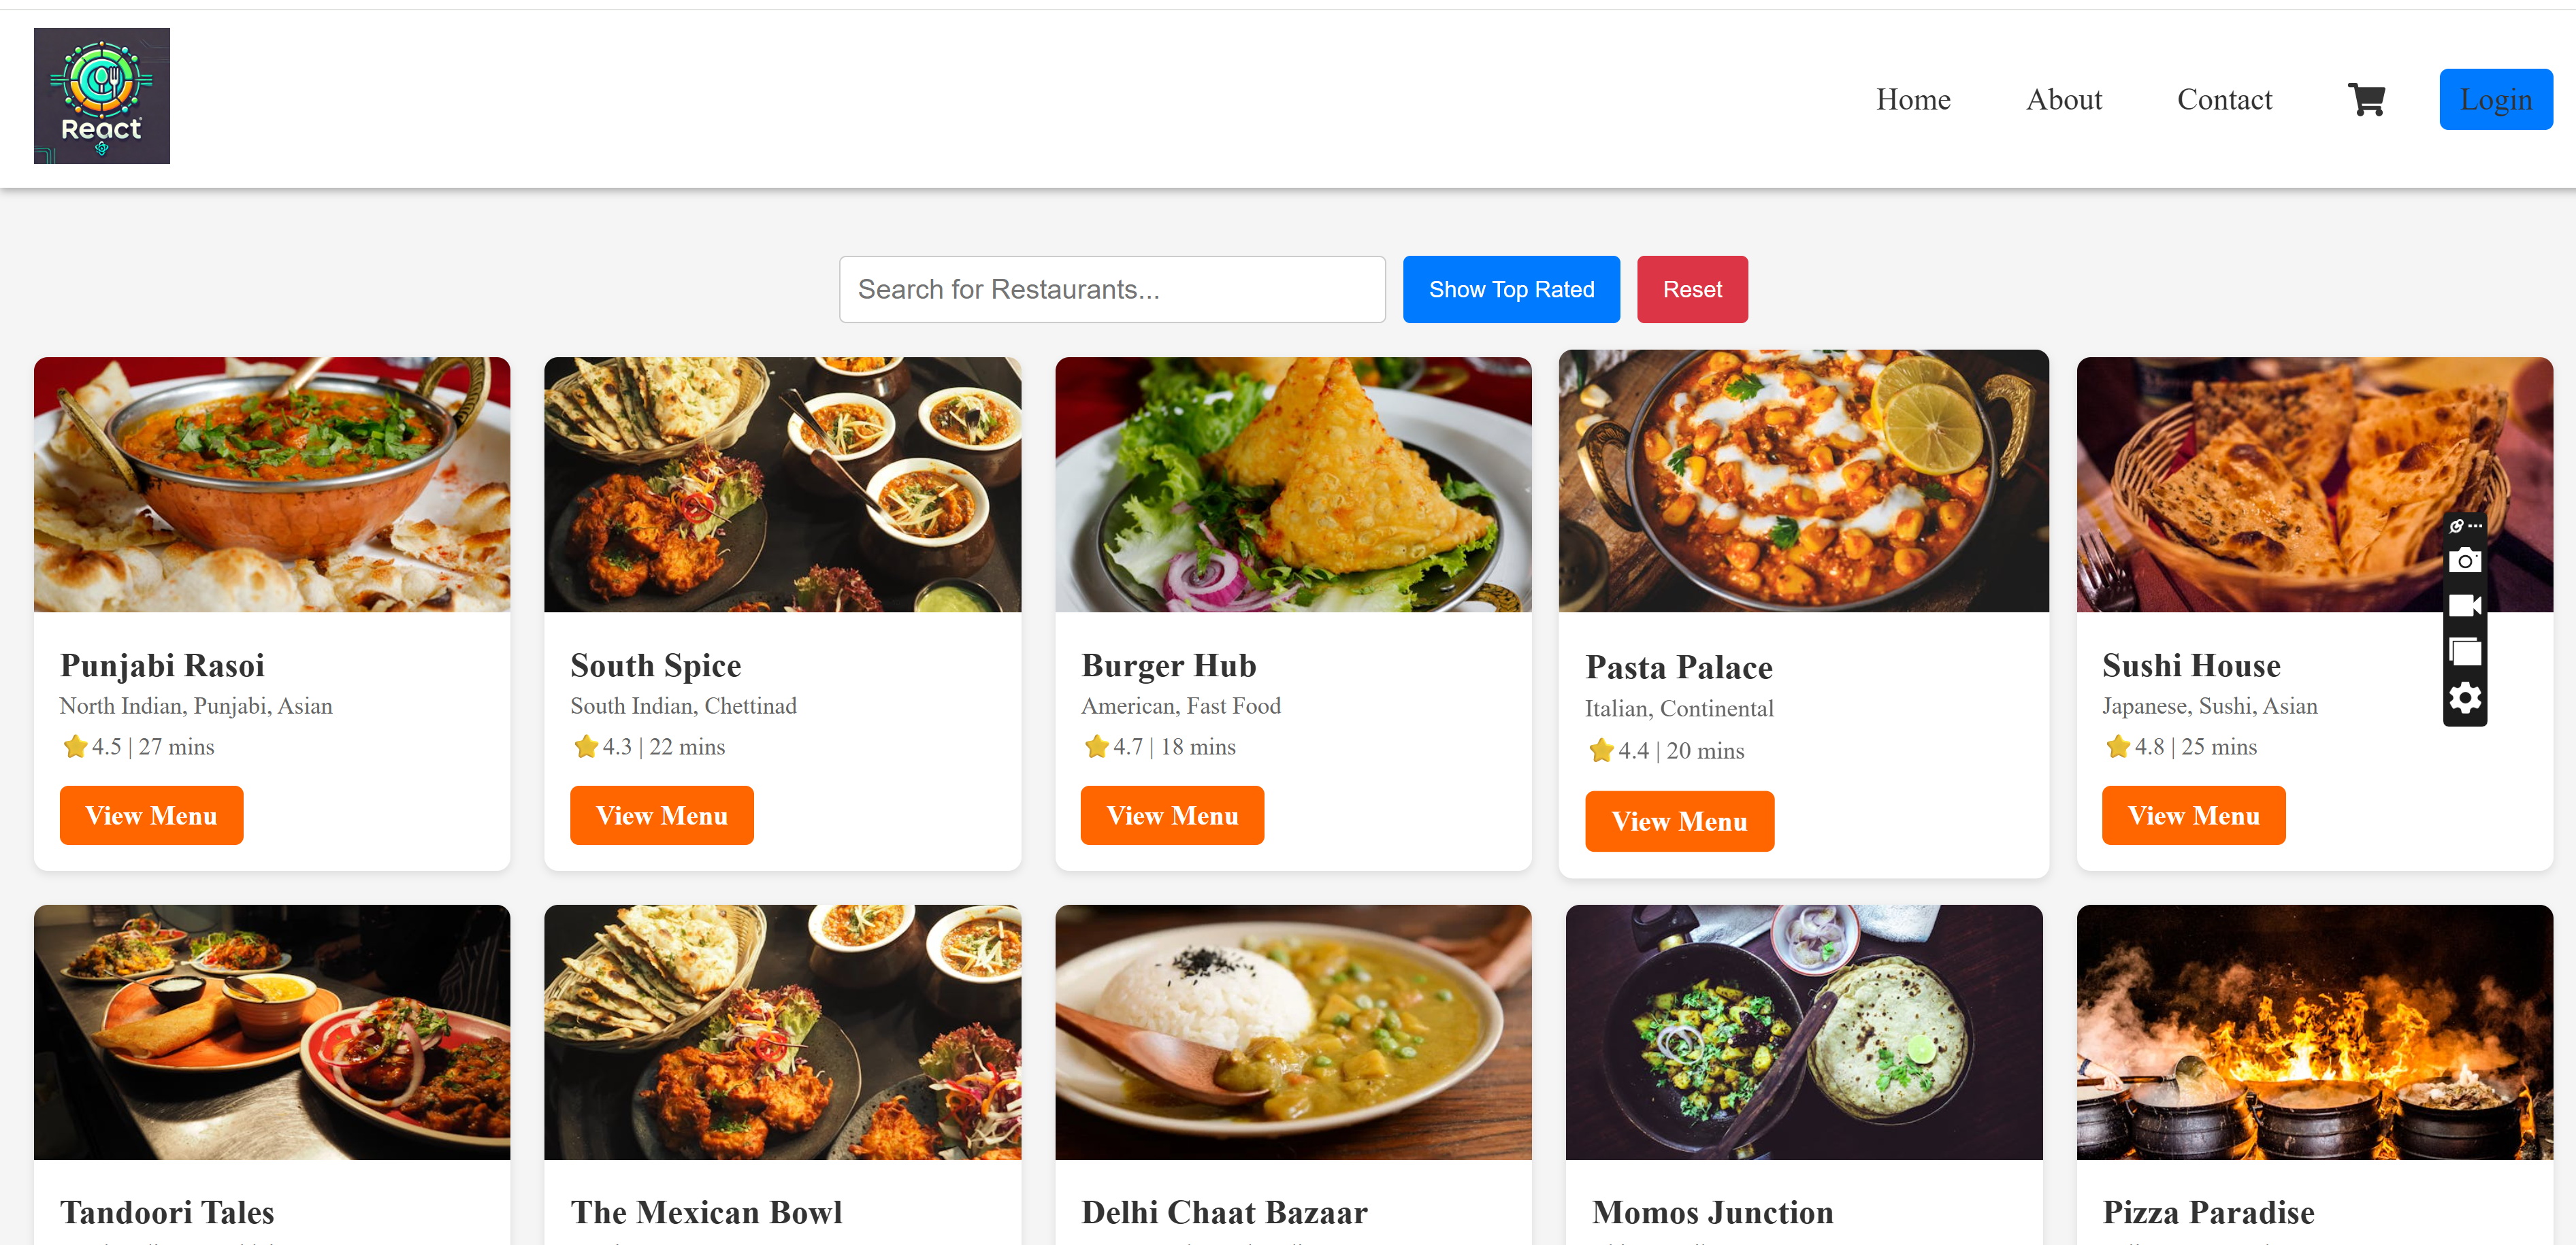Screen dimensions: 2576x1245
Task: View Menu for Punjabi Rasoi
Action: point(151,815)
